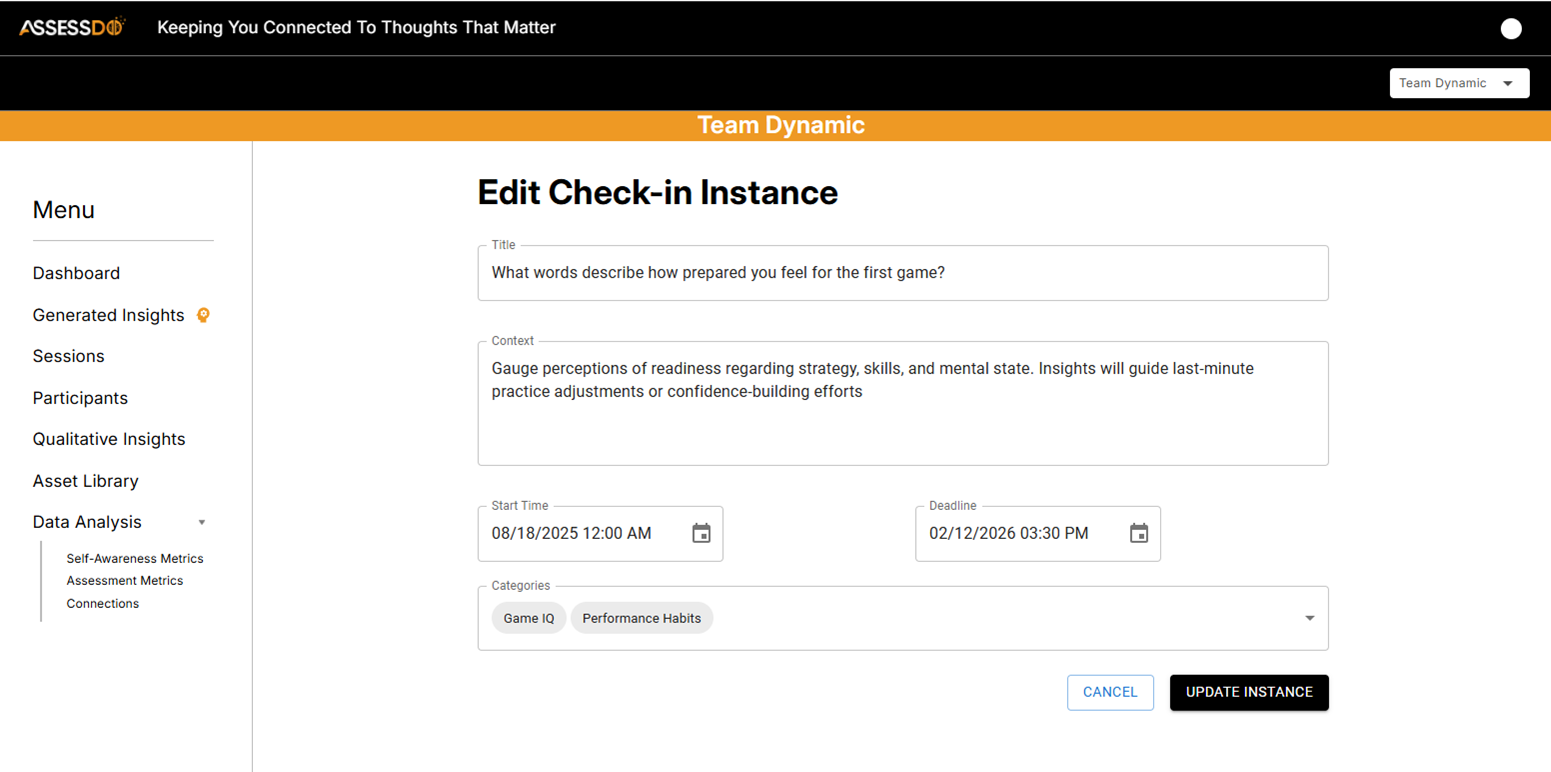This screenshot has width=1551, height=772.
Task: Open the Start Time calendar picker icon
Action: click(x=702, y=533)
